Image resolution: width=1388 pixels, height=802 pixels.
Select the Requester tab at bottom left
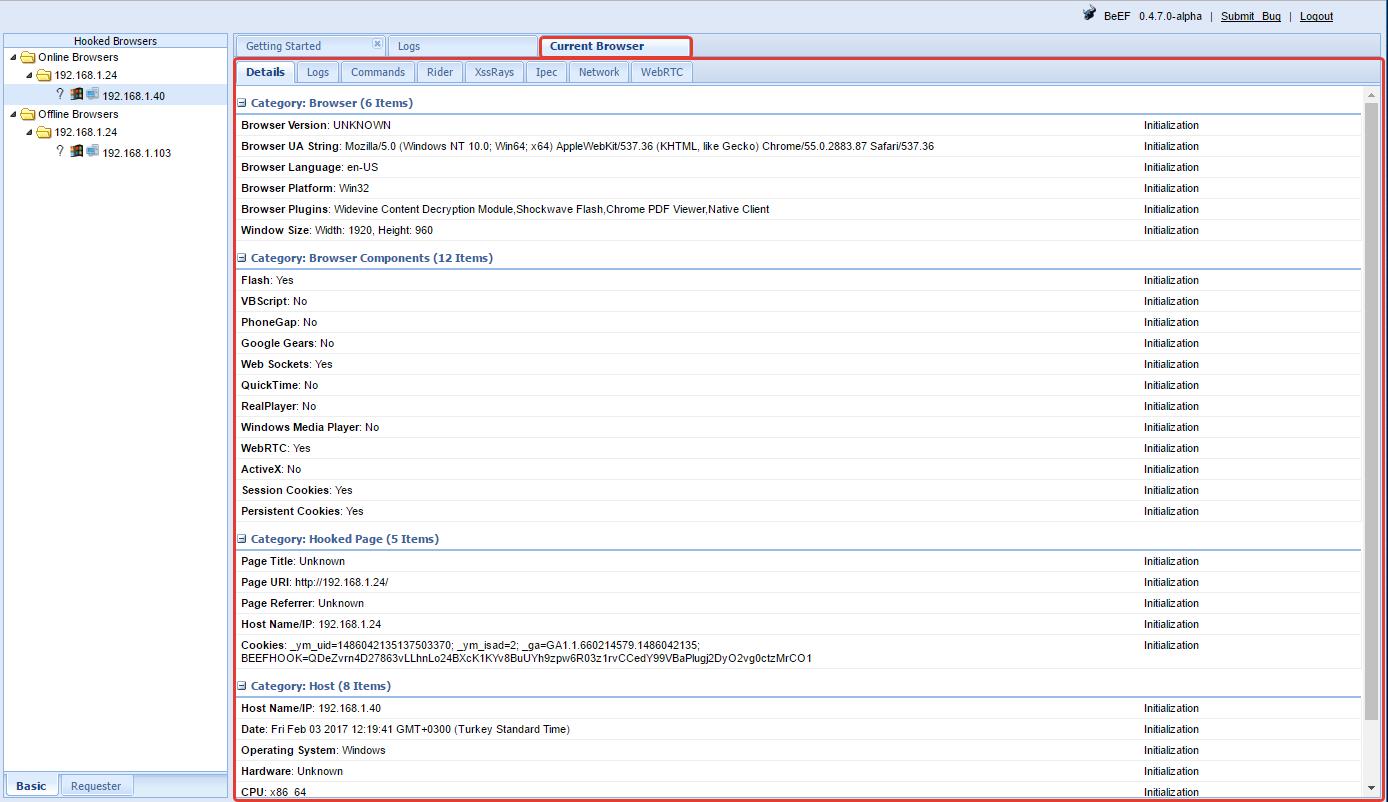click(x=96, y=786)
